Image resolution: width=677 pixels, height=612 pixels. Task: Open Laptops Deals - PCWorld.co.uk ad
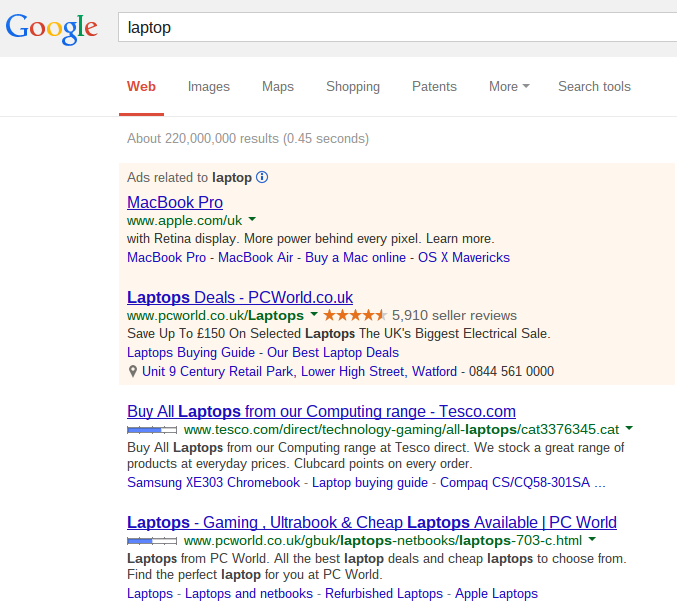[240, 297]
